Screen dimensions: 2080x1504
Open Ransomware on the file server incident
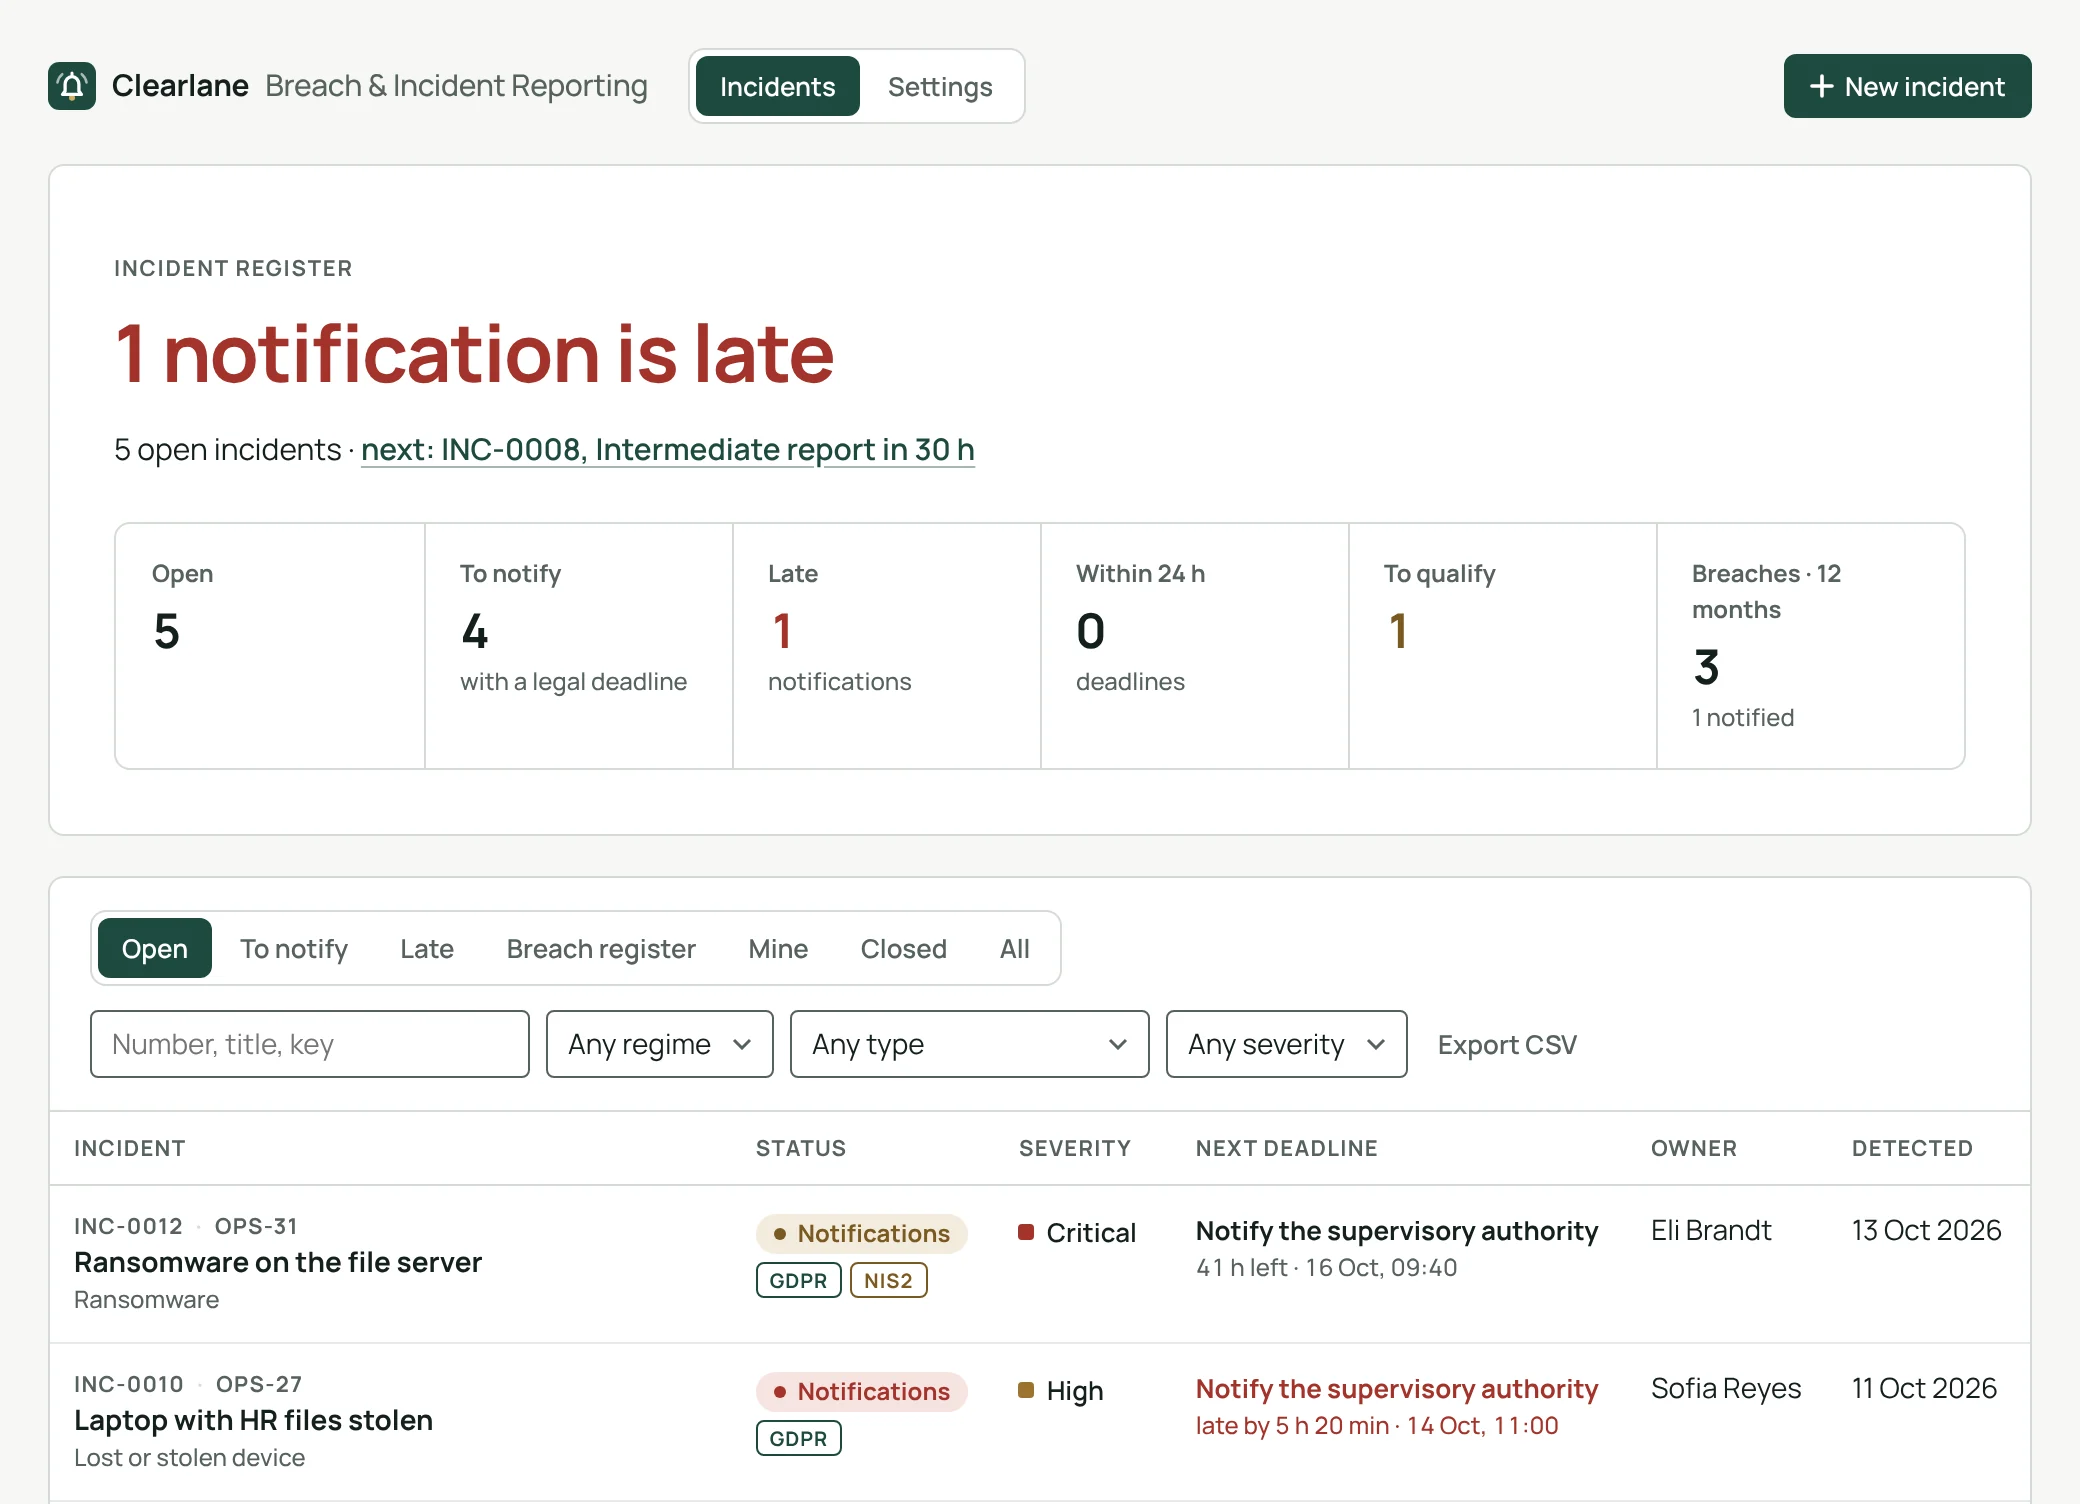(x=278, y=1262)
